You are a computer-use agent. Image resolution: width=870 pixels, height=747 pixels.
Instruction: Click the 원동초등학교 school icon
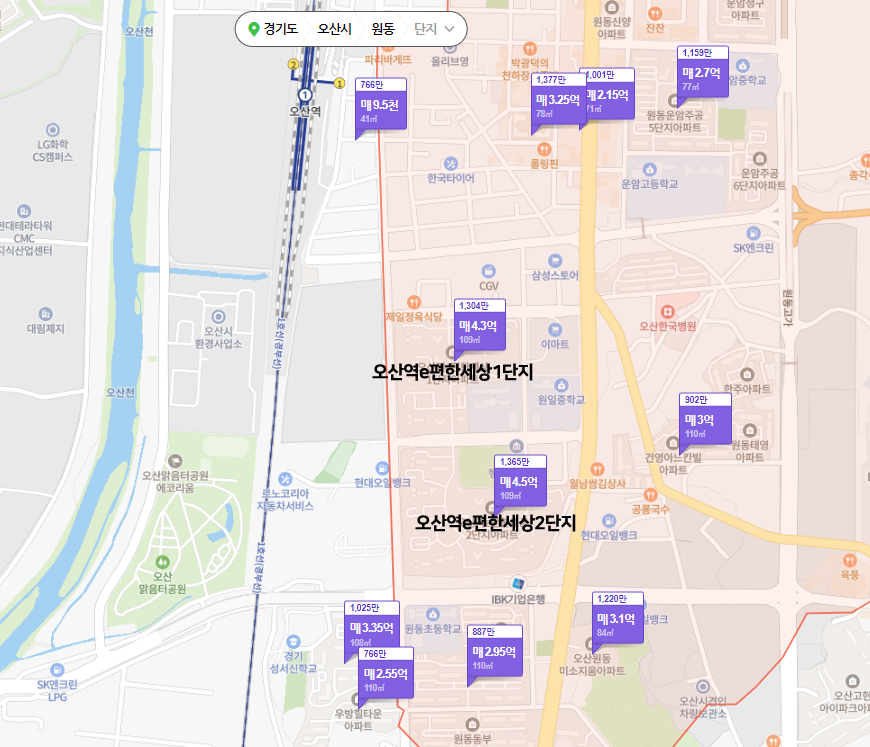[433, 614]
